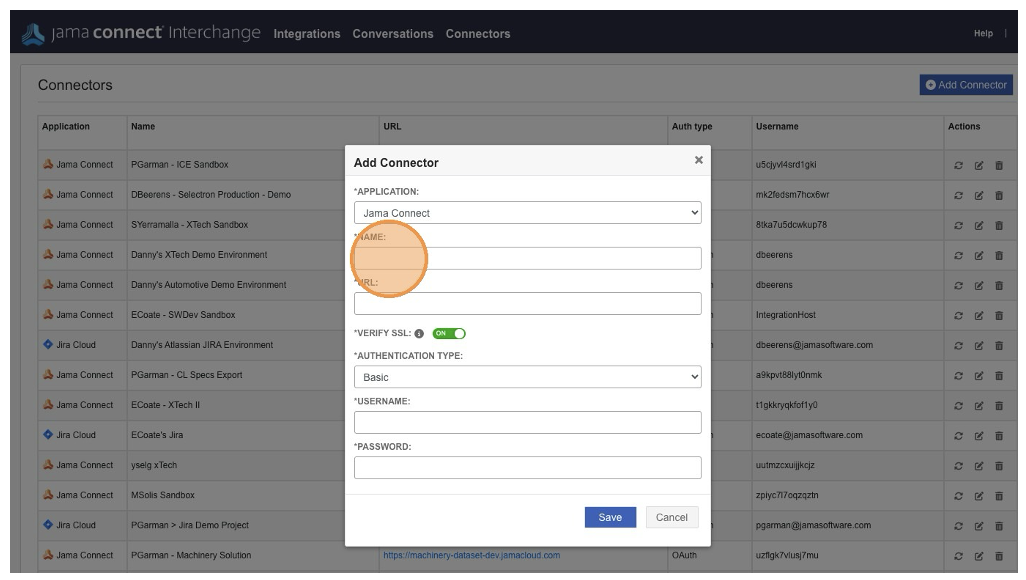Delete Danny's XTech Demo Environment connector
Screen dimensions: 1026x580
pyautogui.click(x=999, y=255)
